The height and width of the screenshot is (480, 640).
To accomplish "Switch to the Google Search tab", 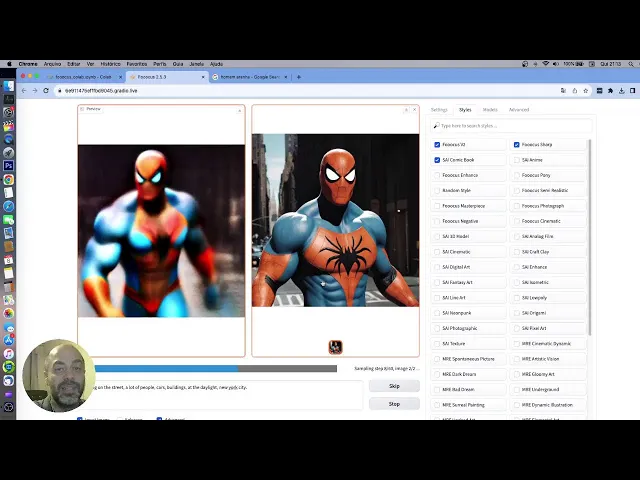I will tap(250, 77).
